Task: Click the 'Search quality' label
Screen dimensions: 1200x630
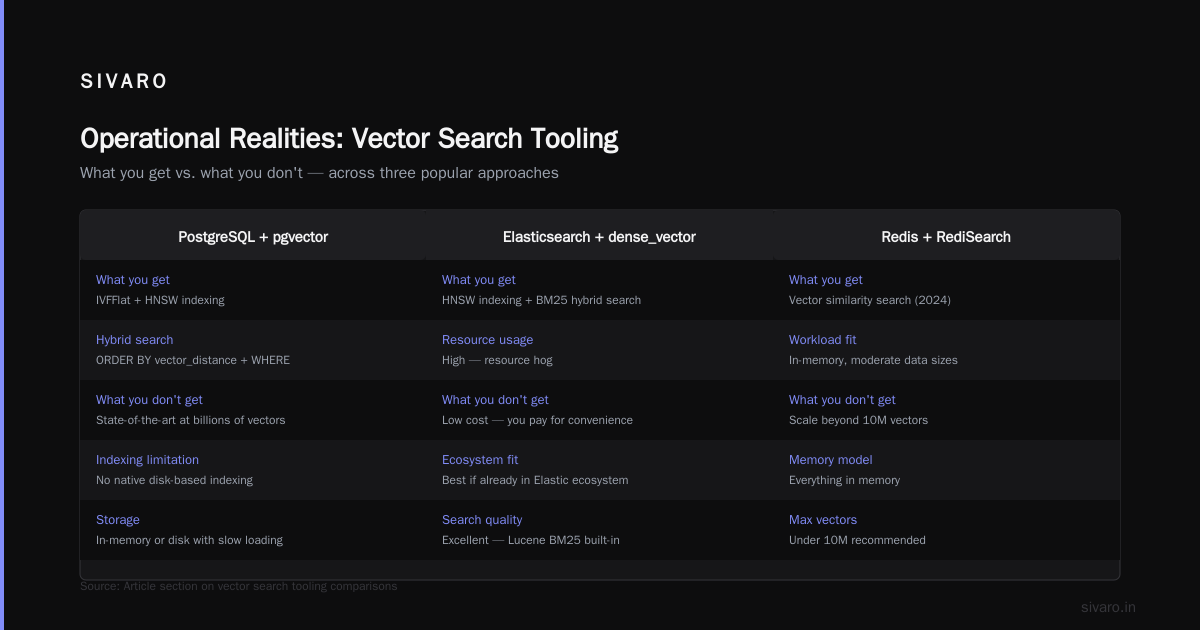Action: 482,520
